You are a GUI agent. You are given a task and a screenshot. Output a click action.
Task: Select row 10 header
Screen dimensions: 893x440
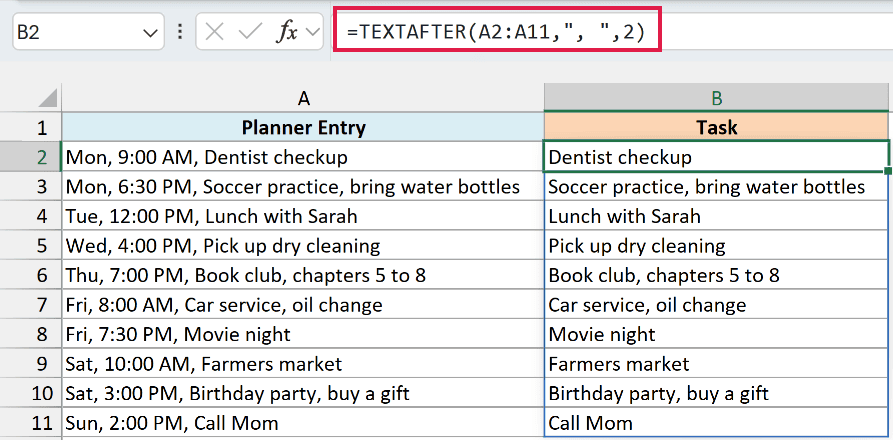coord(31,393)
